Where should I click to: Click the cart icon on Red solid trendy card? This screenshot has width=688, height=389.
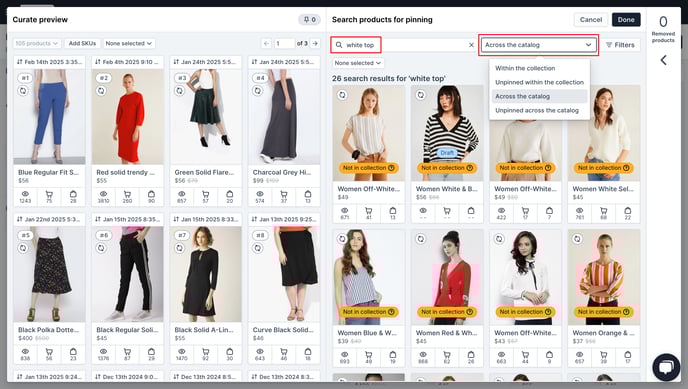click(127, 194)
